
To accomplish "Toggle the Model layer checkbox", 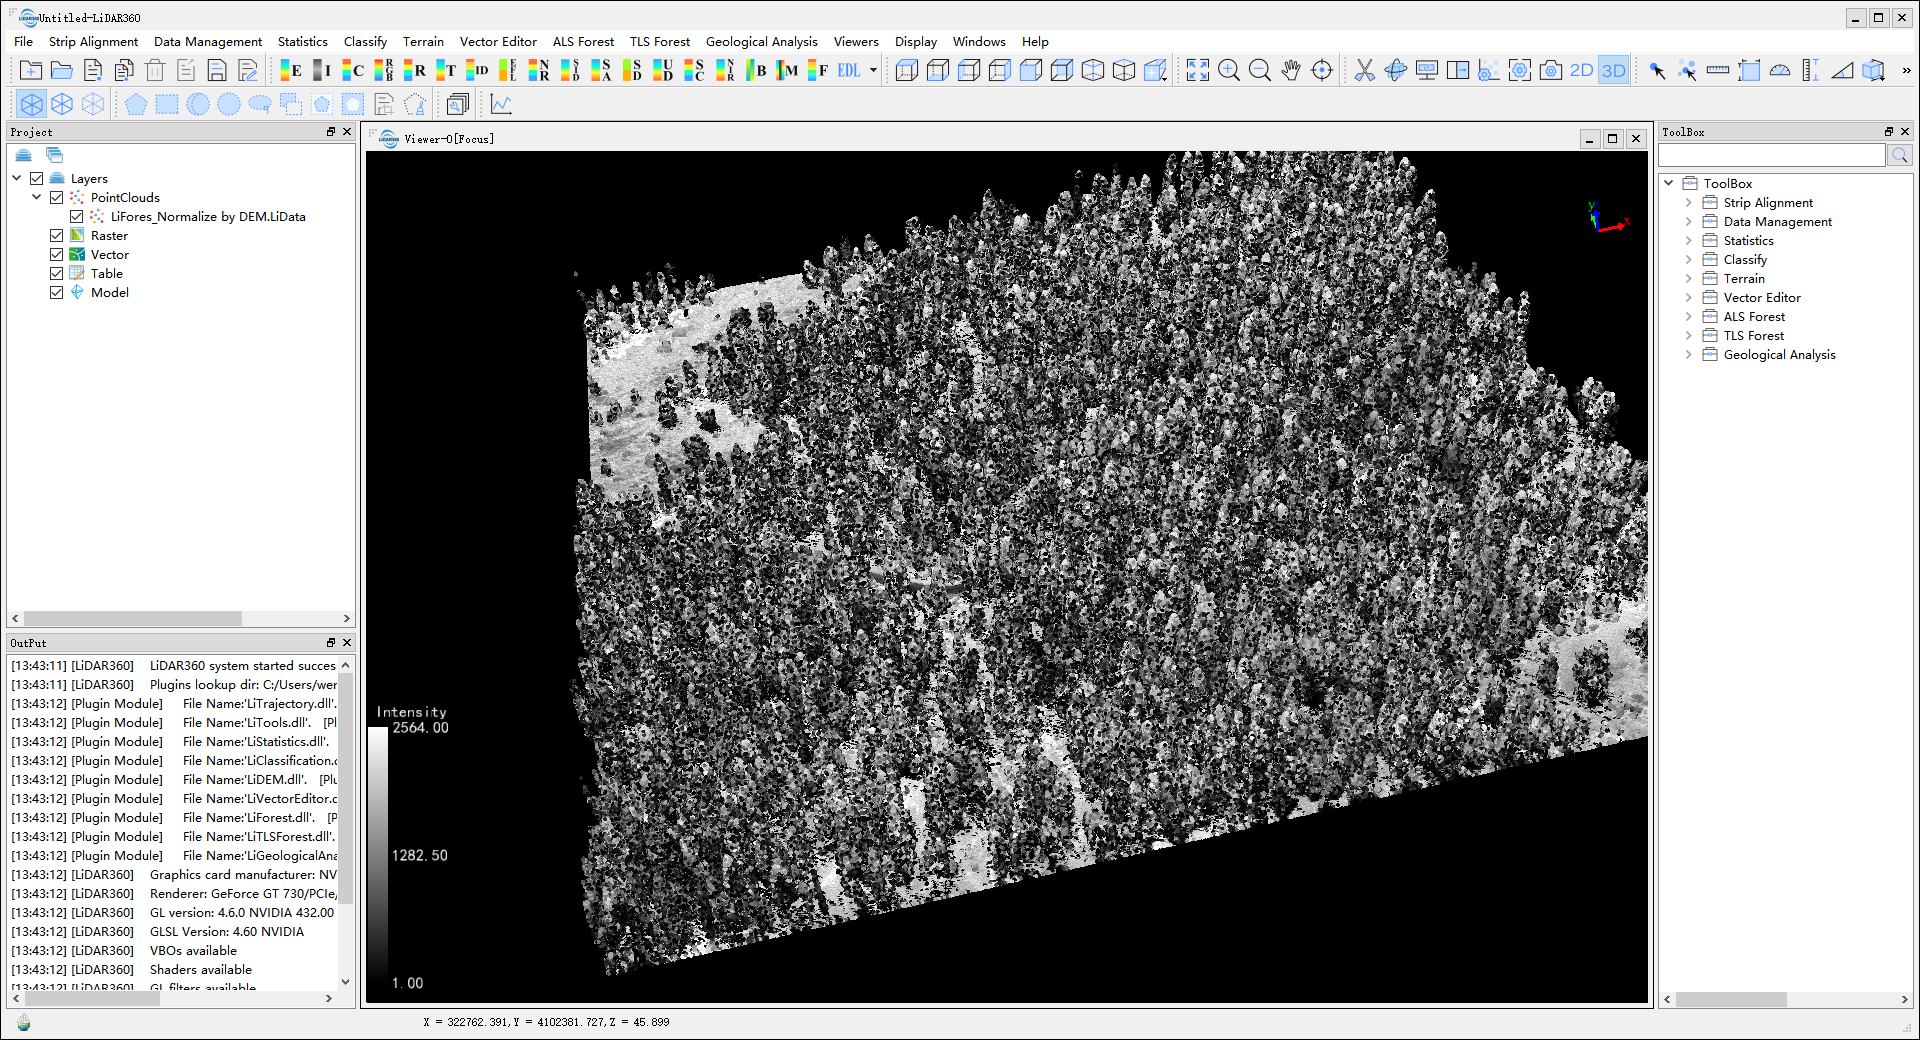I will [57, 293].
